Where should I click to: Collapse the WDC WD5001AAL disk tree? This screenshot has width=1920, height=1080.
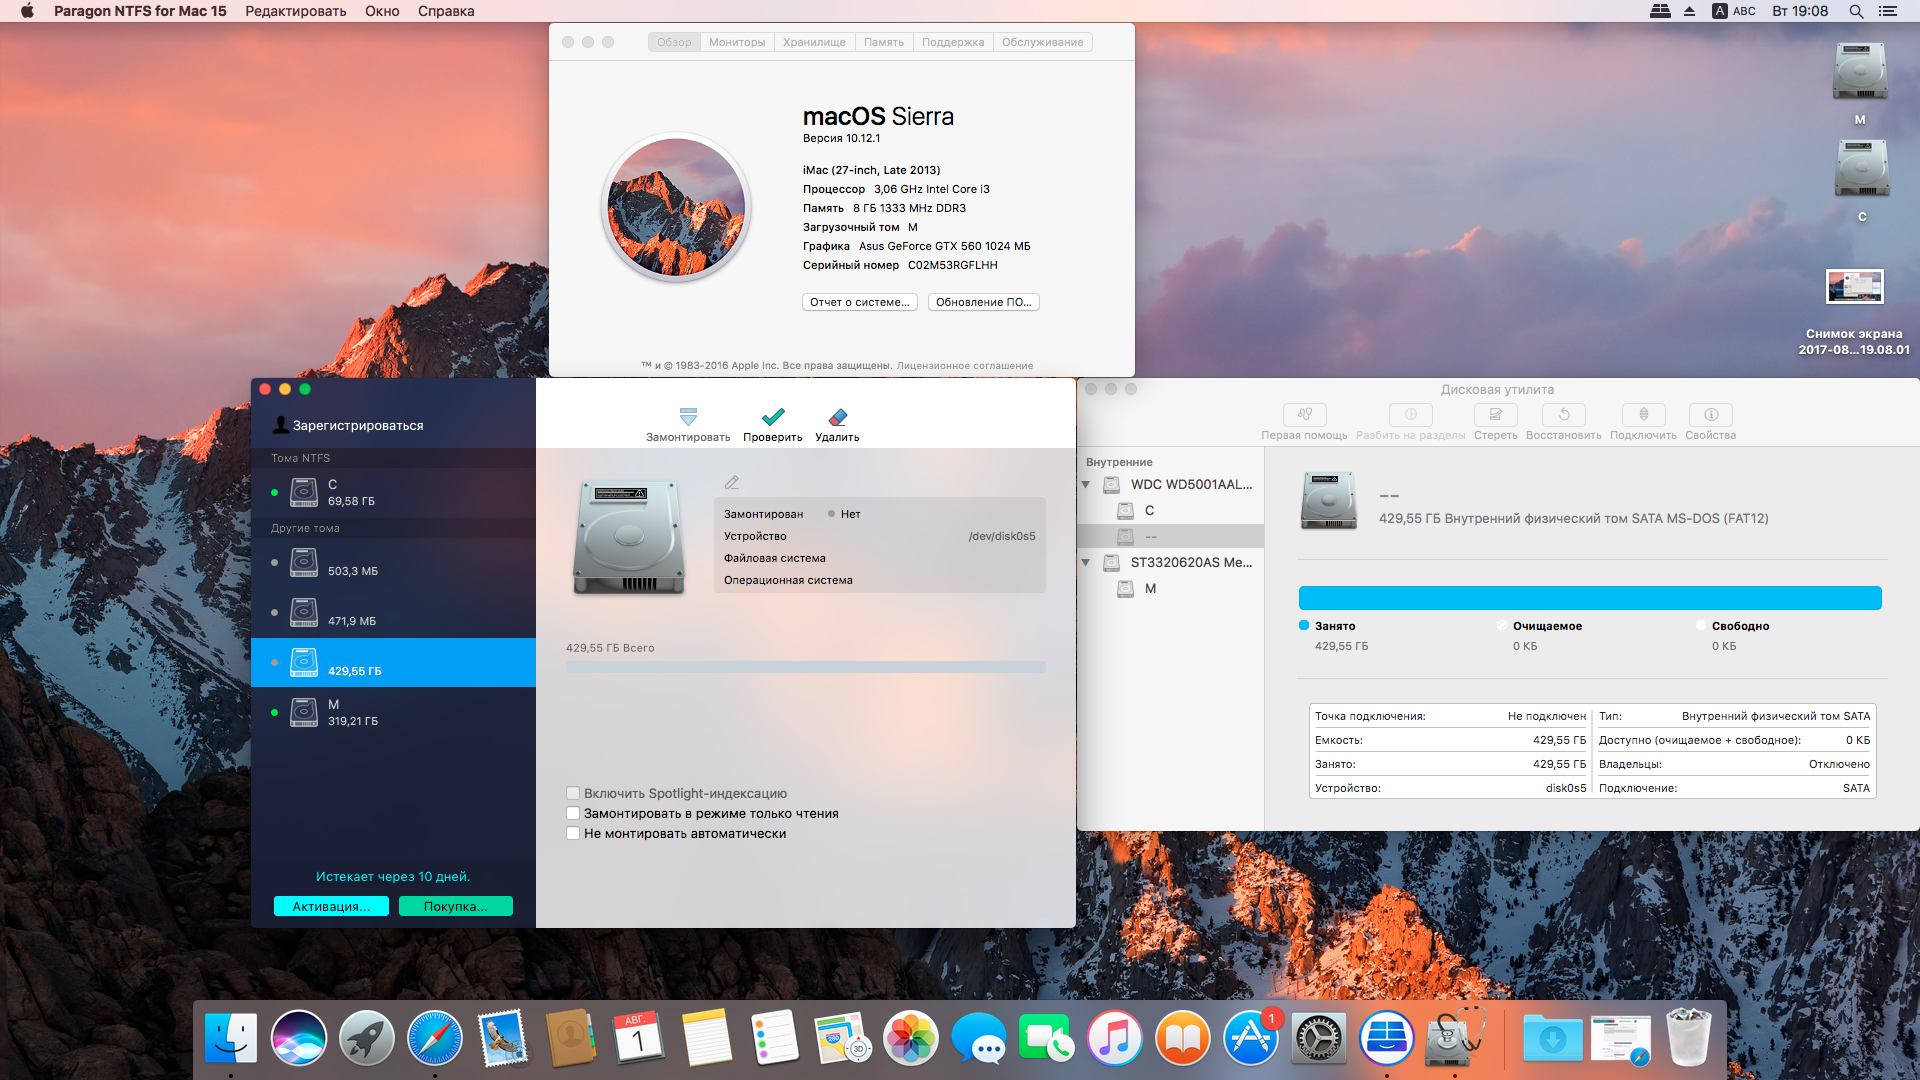tap(1086, 485)
